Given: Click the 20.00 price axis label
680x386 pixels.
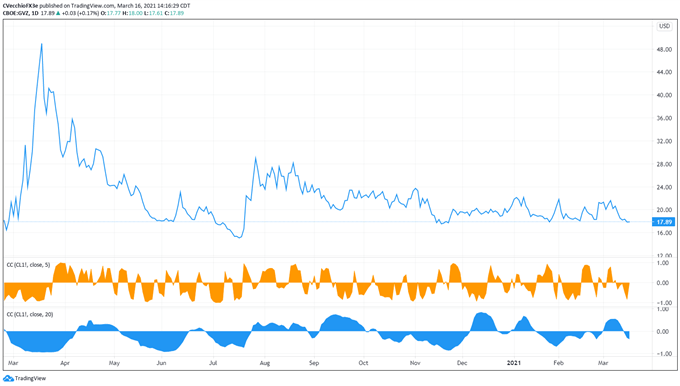Looking at the screenshot, I should point(664,210).
